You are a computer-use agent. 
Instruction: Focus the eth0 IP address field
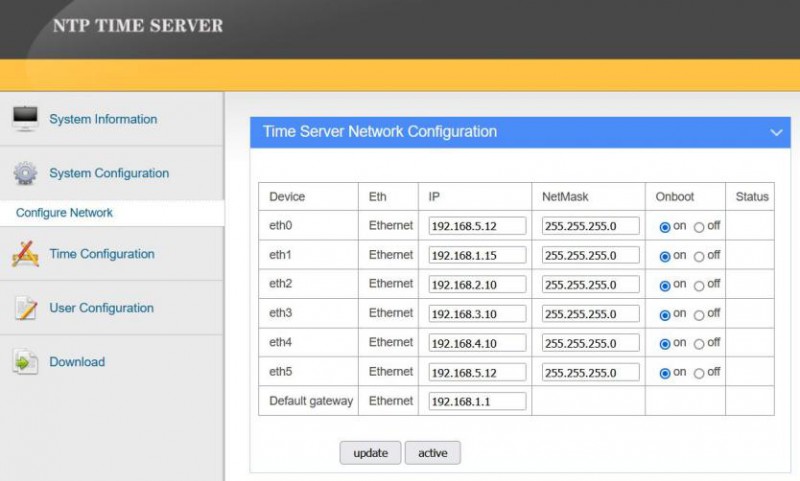tap(477, 226)
